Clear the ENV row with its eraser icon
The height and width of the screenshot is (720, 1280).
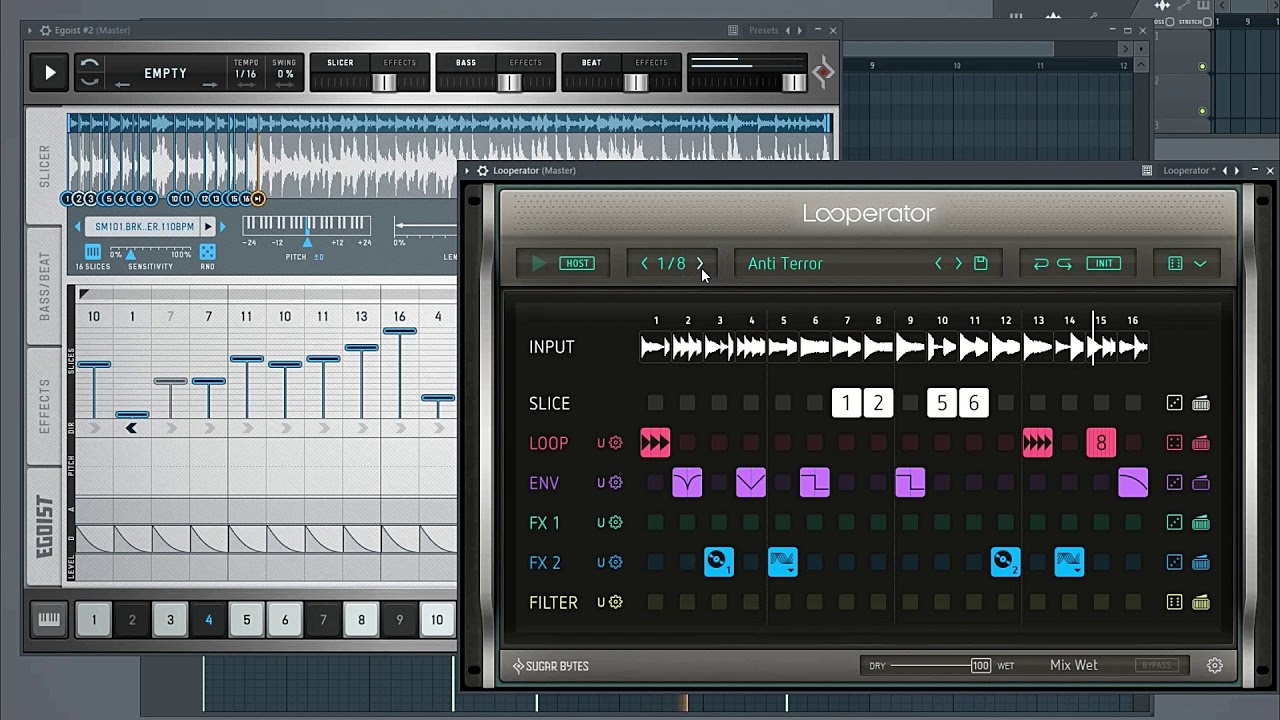[1201, 483]
